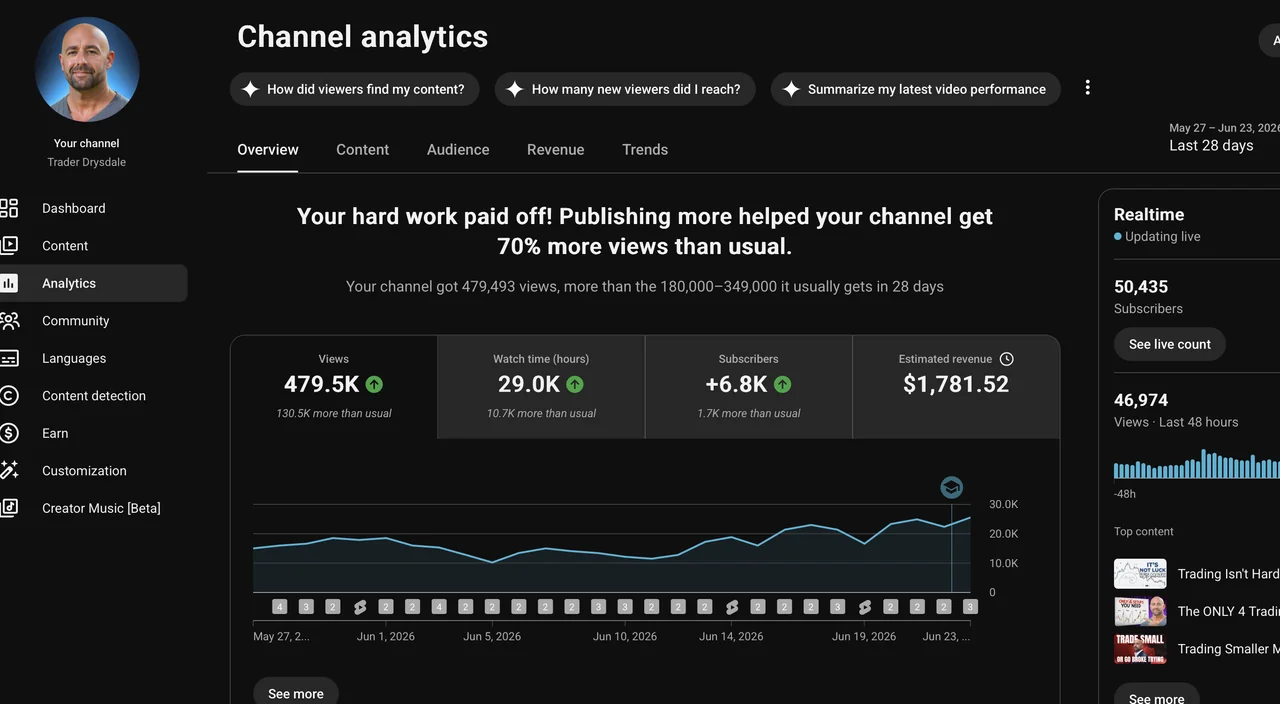Click the 'See live count' button
Viewport: 1280px width, 704px height.
[x=1170, y=344]
